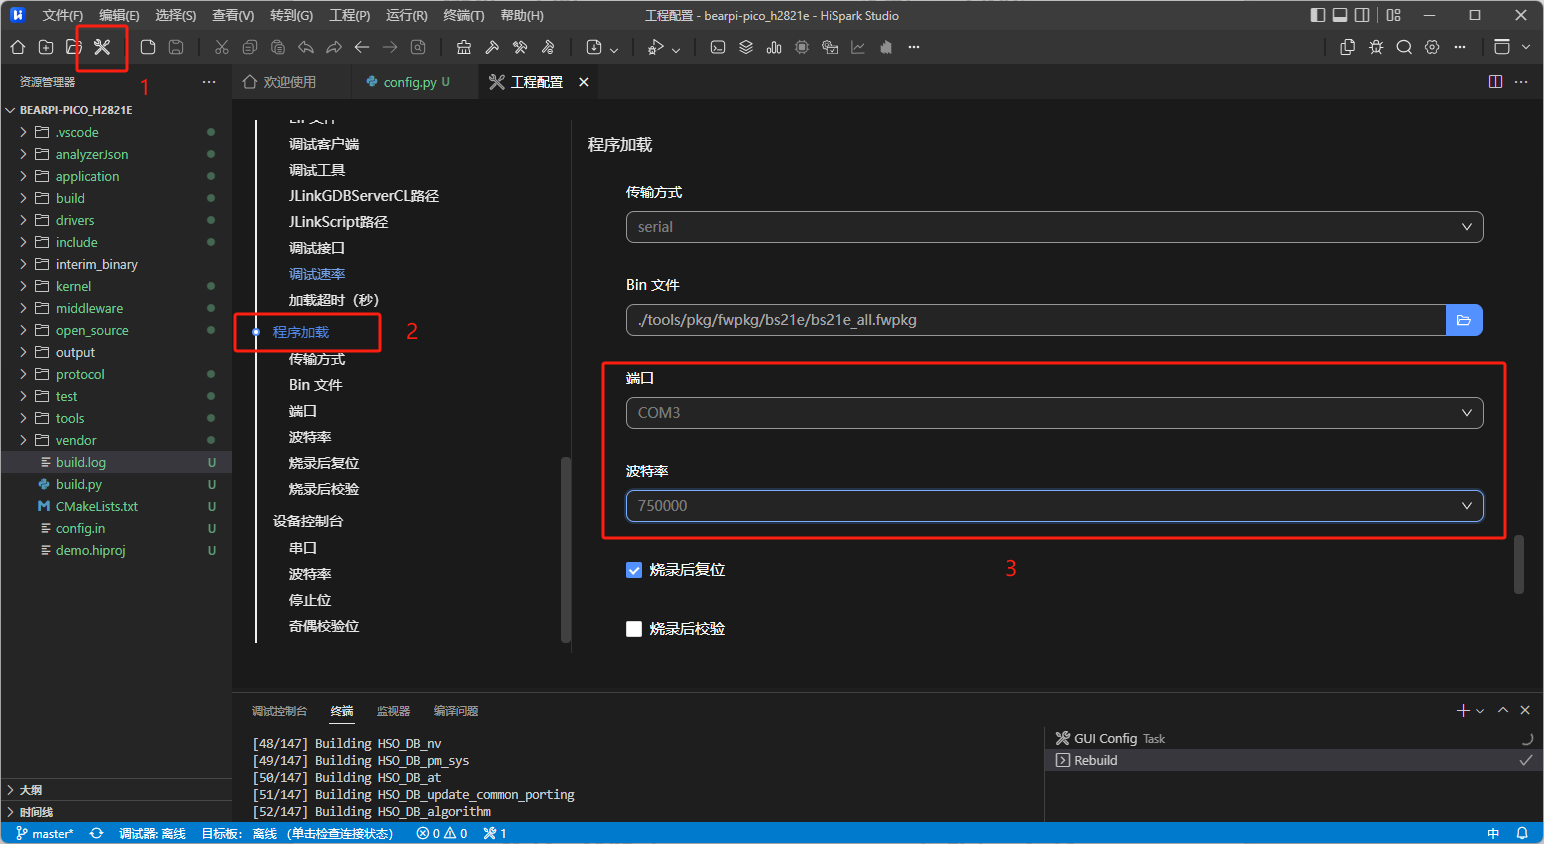The height and width of the screenshot is (844, 1544).
Task: Select 调试速率 in the settings outline
Action: (x=317, y=274)
